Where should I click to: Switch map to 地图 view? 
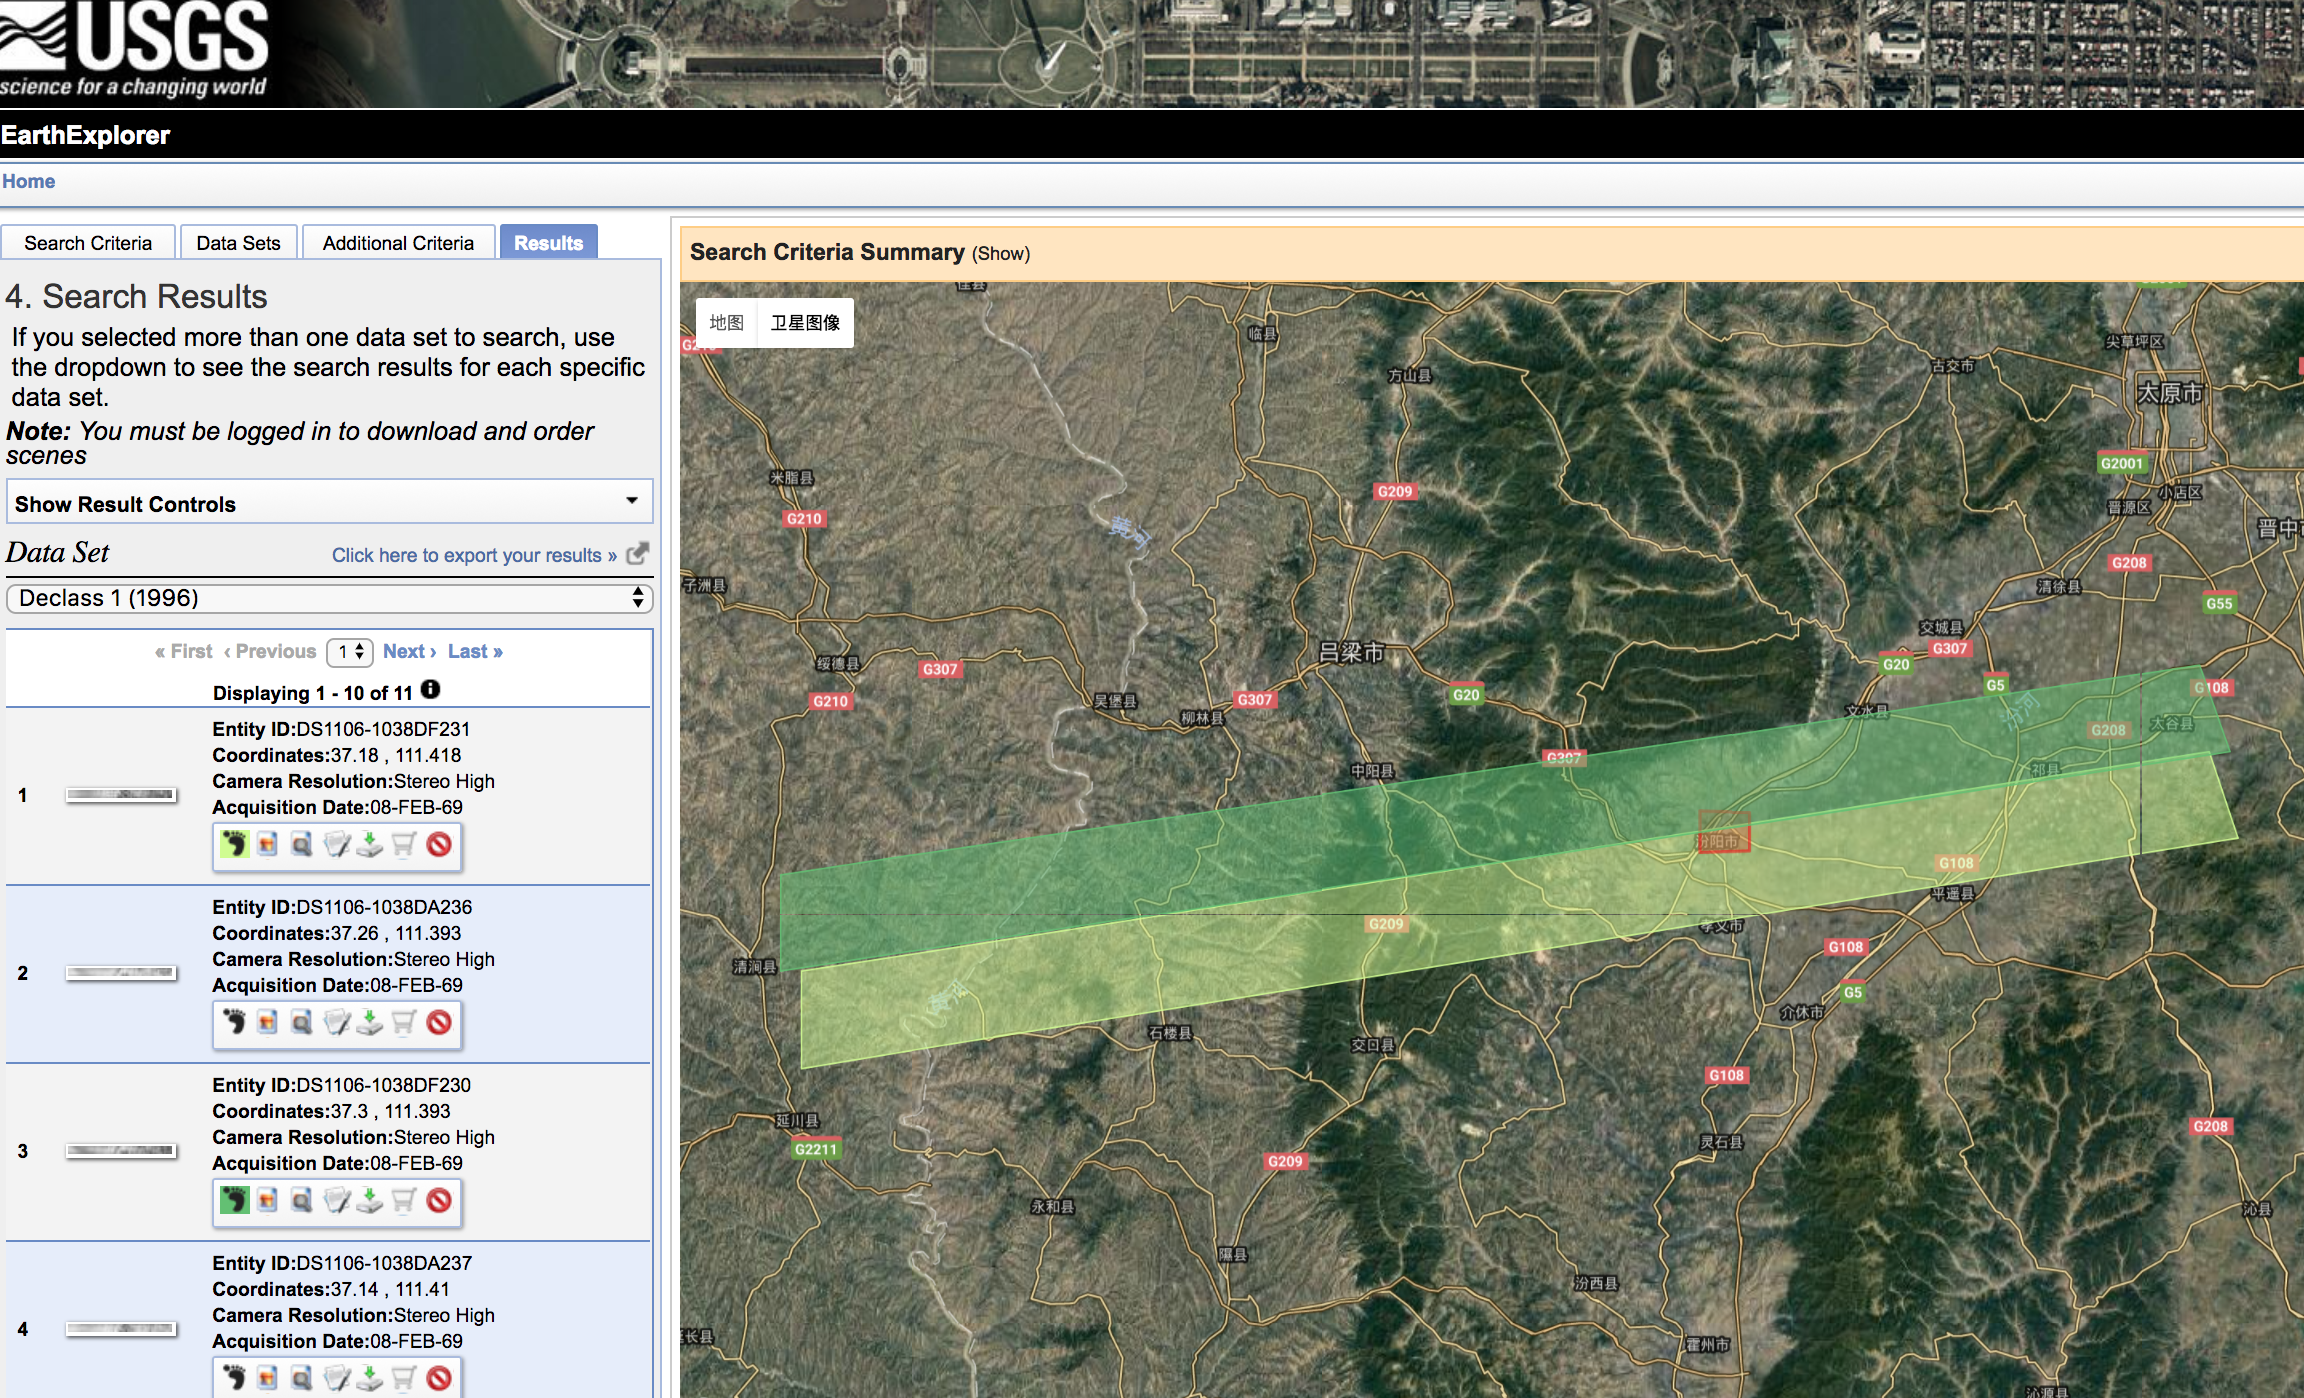[726, 323]
